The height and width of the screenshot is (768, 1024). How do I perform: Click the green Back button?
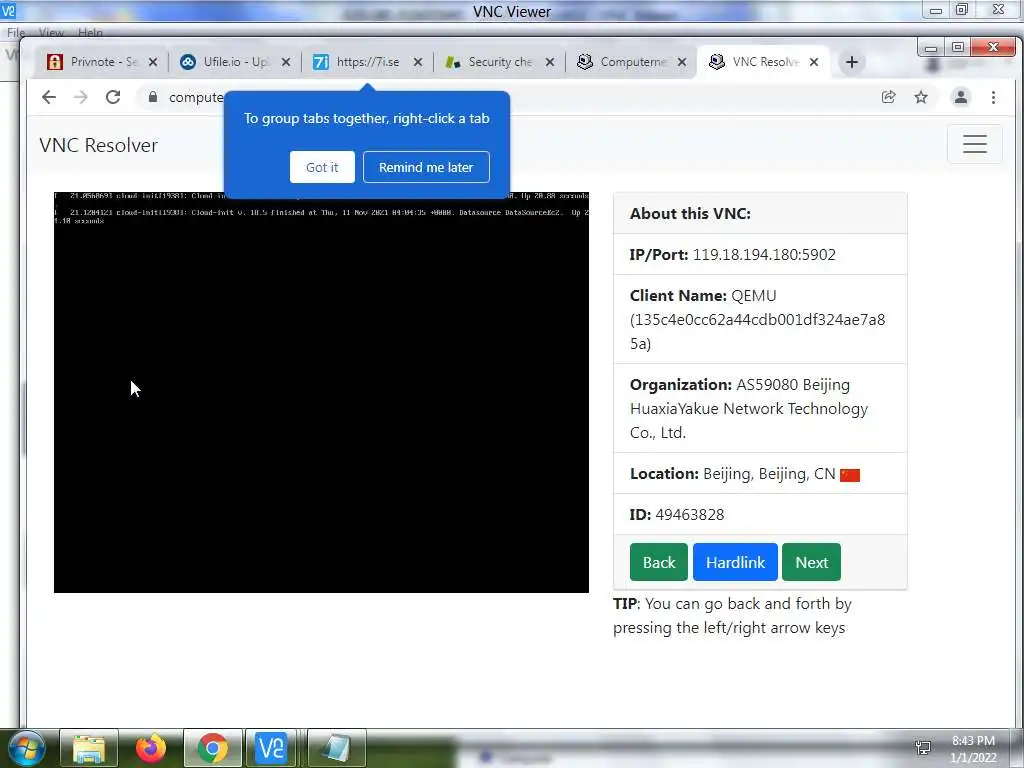658,562
